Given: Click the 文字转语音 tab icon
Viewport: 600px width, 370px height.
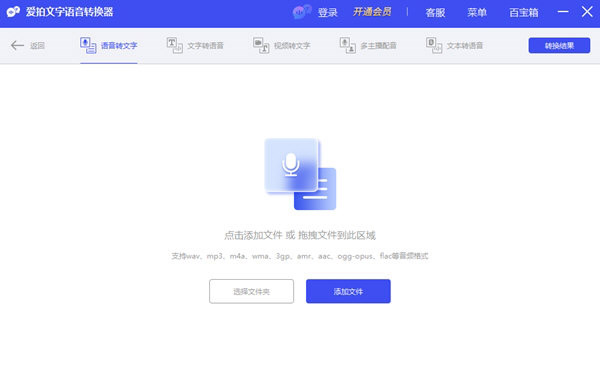Looking at the screenshot, I should click(x=174, y=46).
